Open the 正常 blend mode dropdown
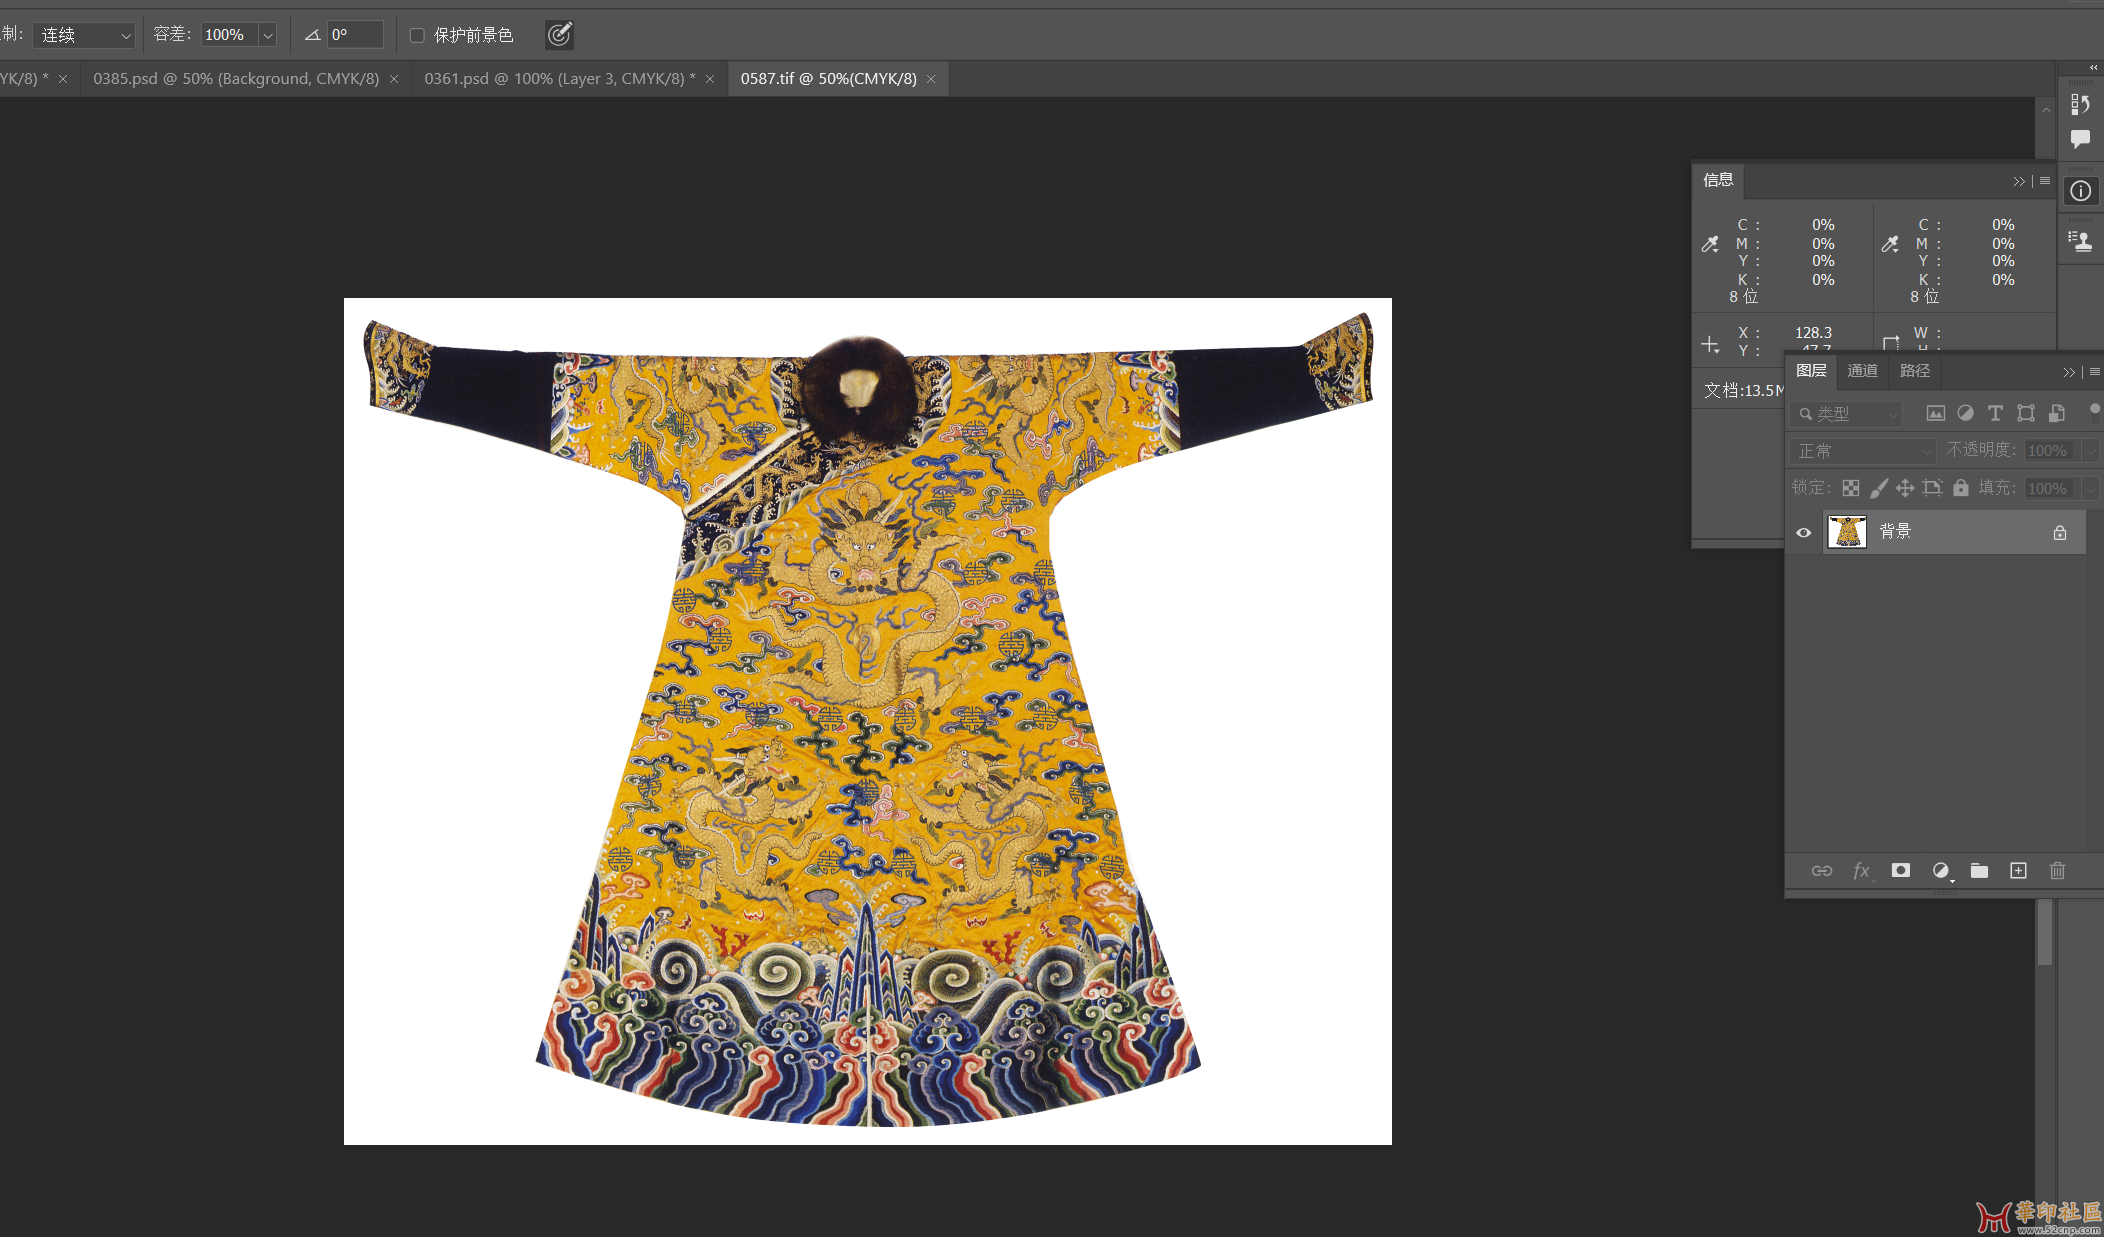The height and width of the screenshot is (1237, 2104). tap(1862, 451)
